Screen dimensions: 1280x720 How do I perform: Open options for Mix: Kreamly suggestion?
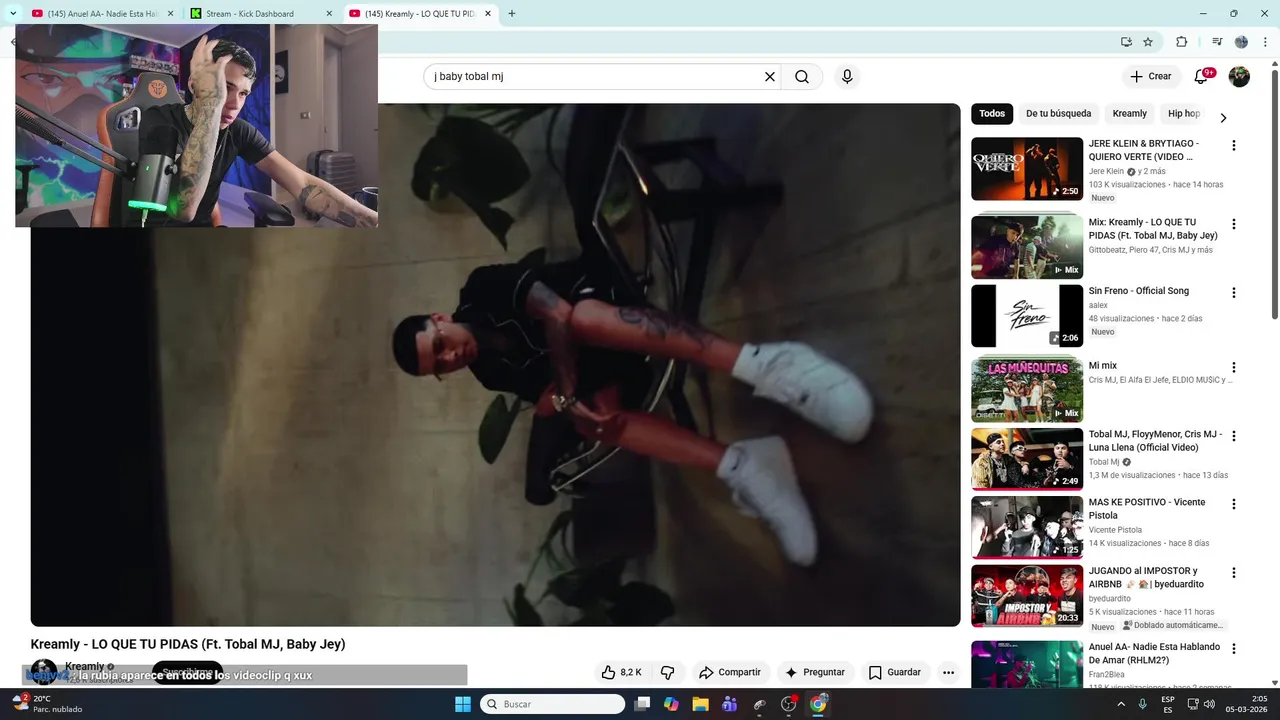1233,224
